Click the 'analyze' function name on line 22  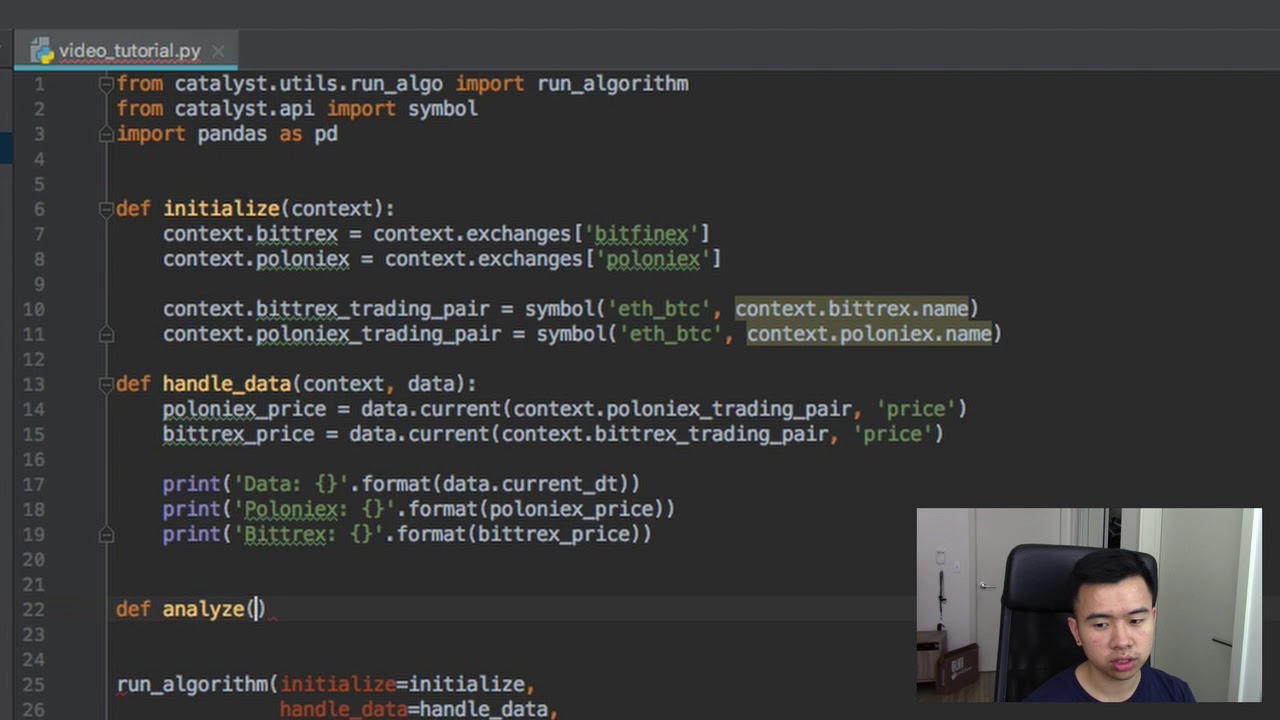coord(203,609)
